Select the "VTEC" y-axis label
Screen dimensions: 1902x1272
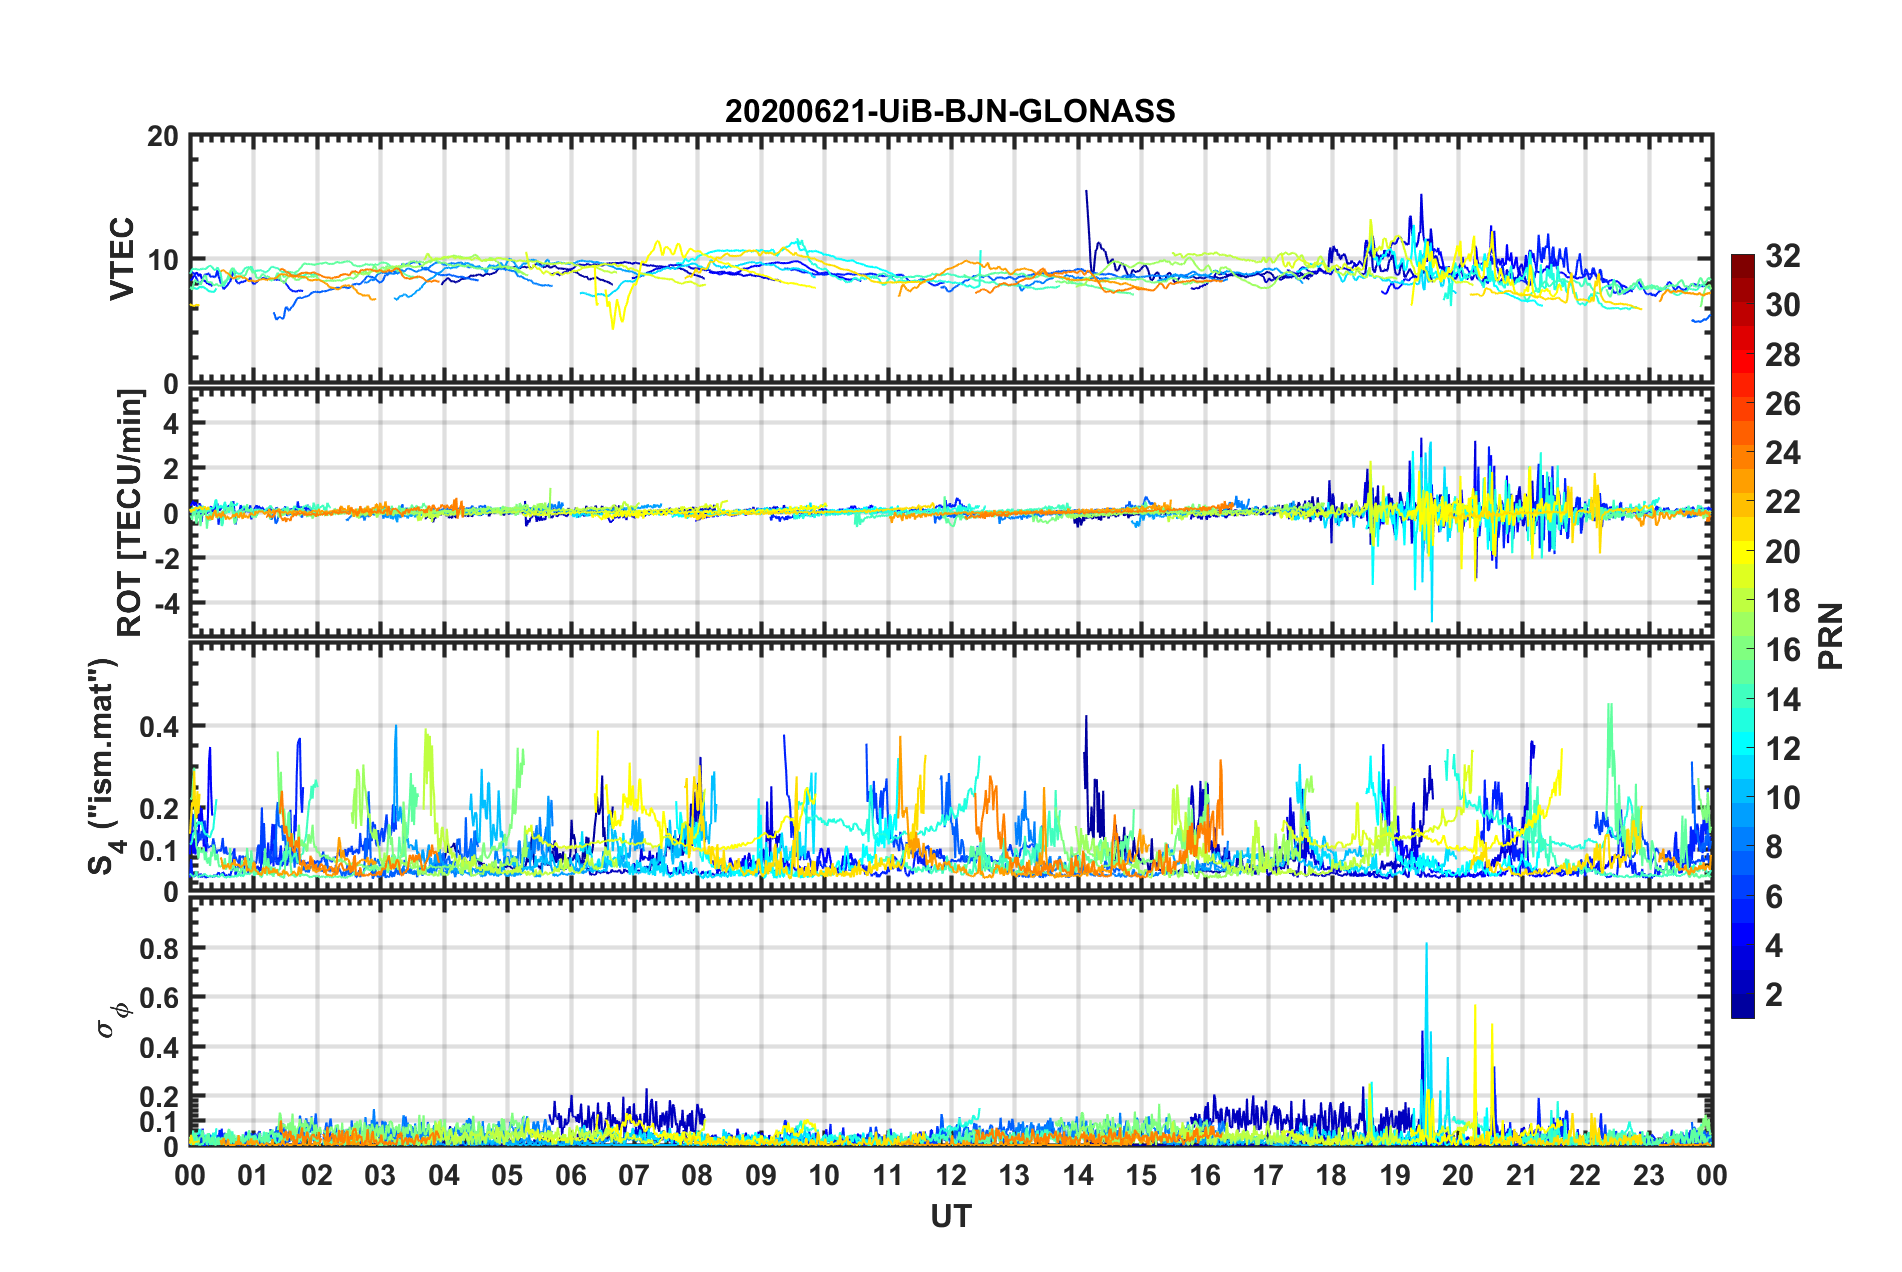point(122,259)
